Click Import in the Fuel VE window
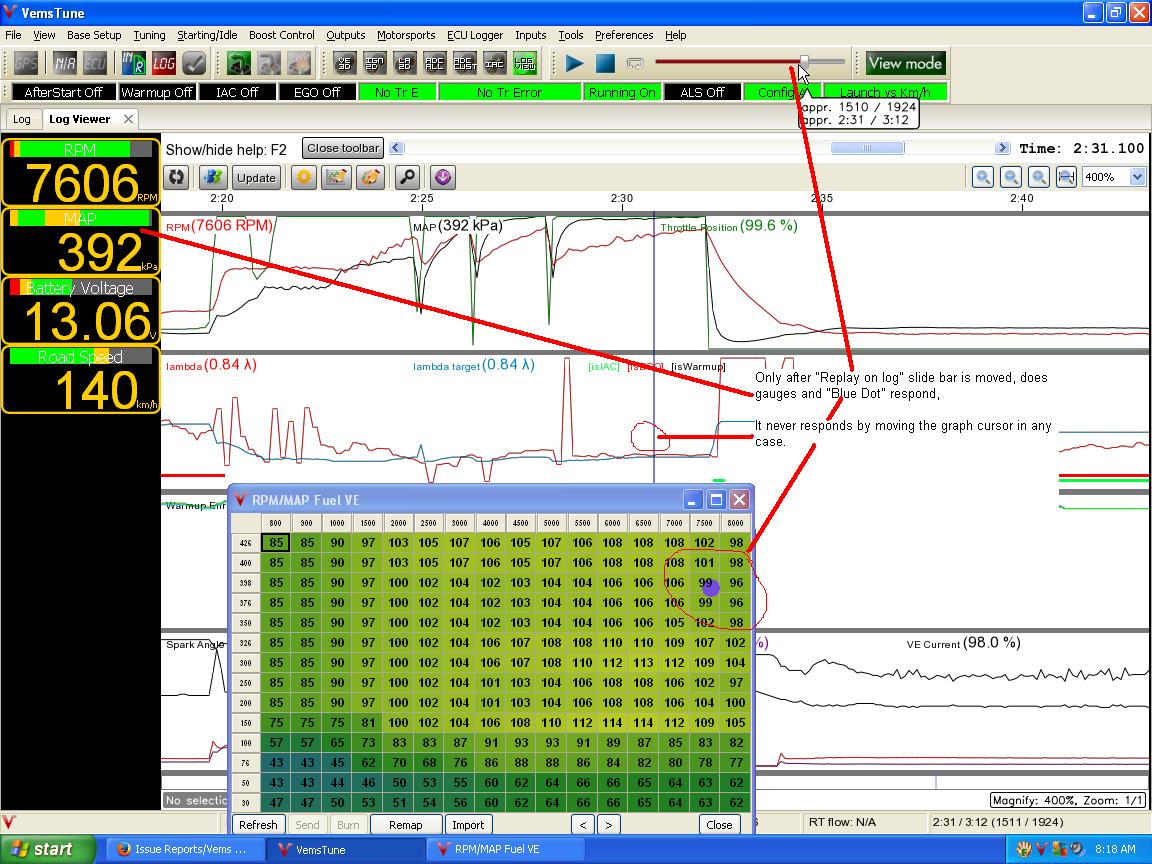1152x864 pixels. [x=468, y=825]
